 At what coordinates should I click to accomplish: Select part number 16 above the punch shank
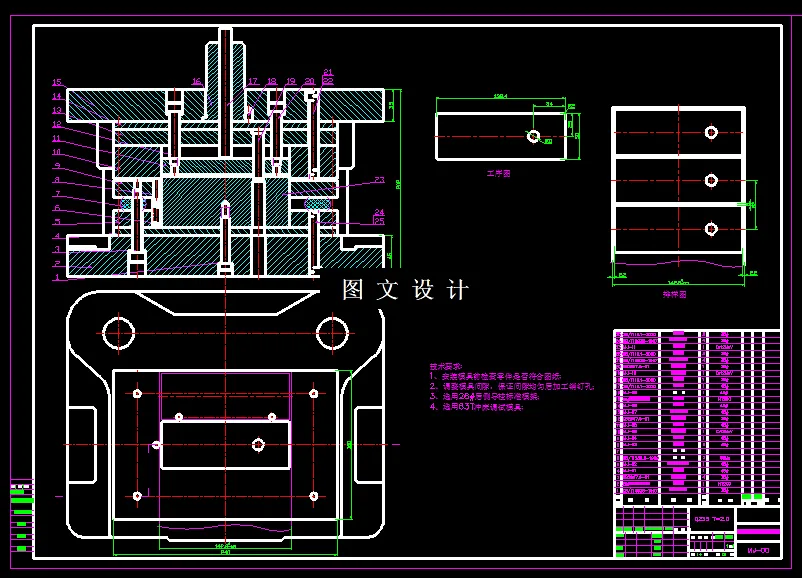tap(196, 80)
